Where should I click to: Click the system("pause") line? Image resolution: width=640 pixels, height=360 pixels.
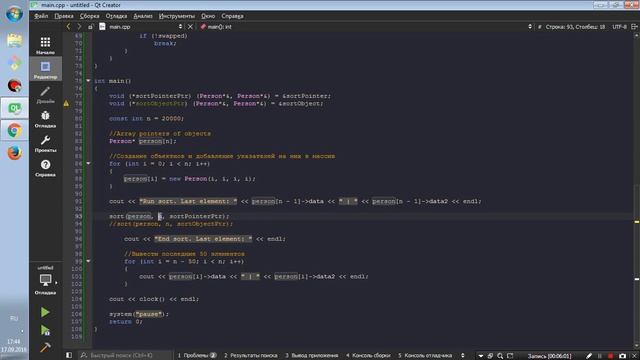138,314
